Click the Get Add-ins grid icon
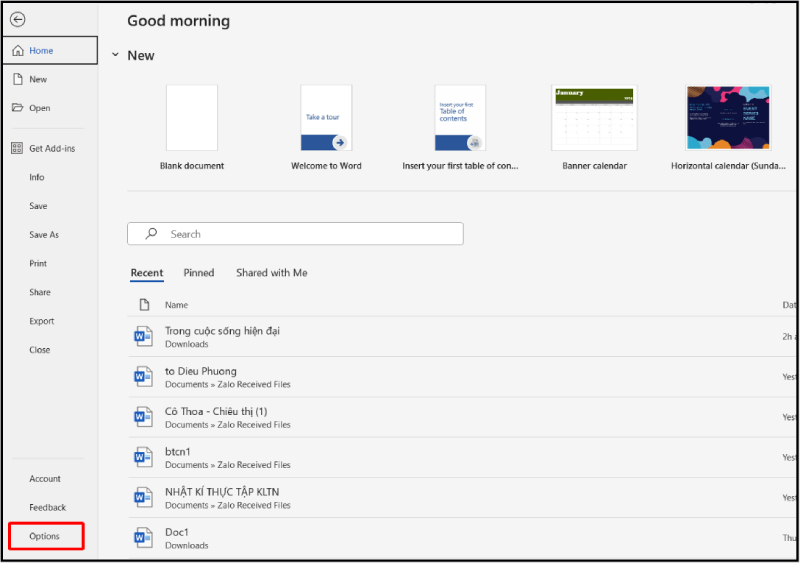Screen dimensions: 800x563 click(x=17, y=148)
